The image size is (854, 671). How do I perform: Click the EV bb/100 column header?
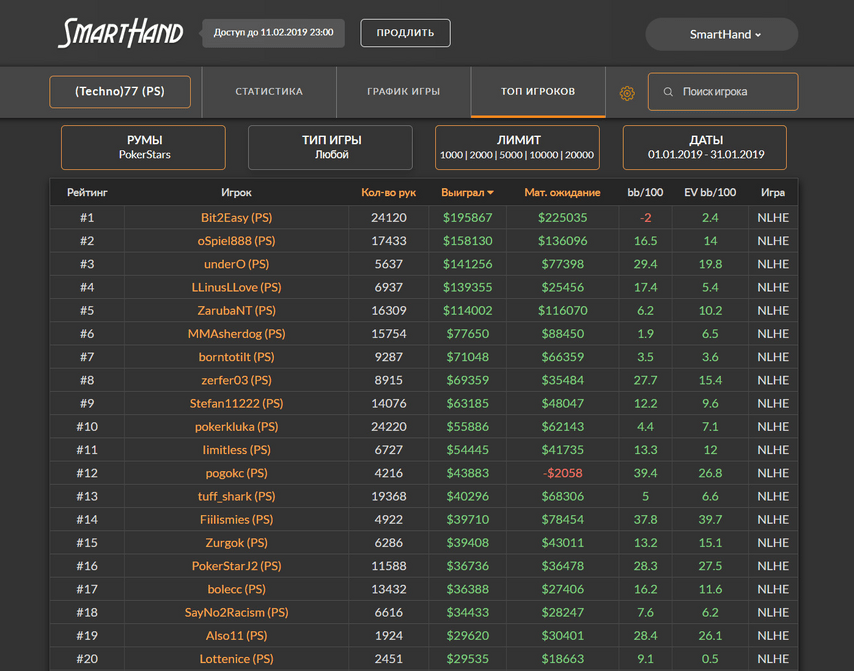710,192
